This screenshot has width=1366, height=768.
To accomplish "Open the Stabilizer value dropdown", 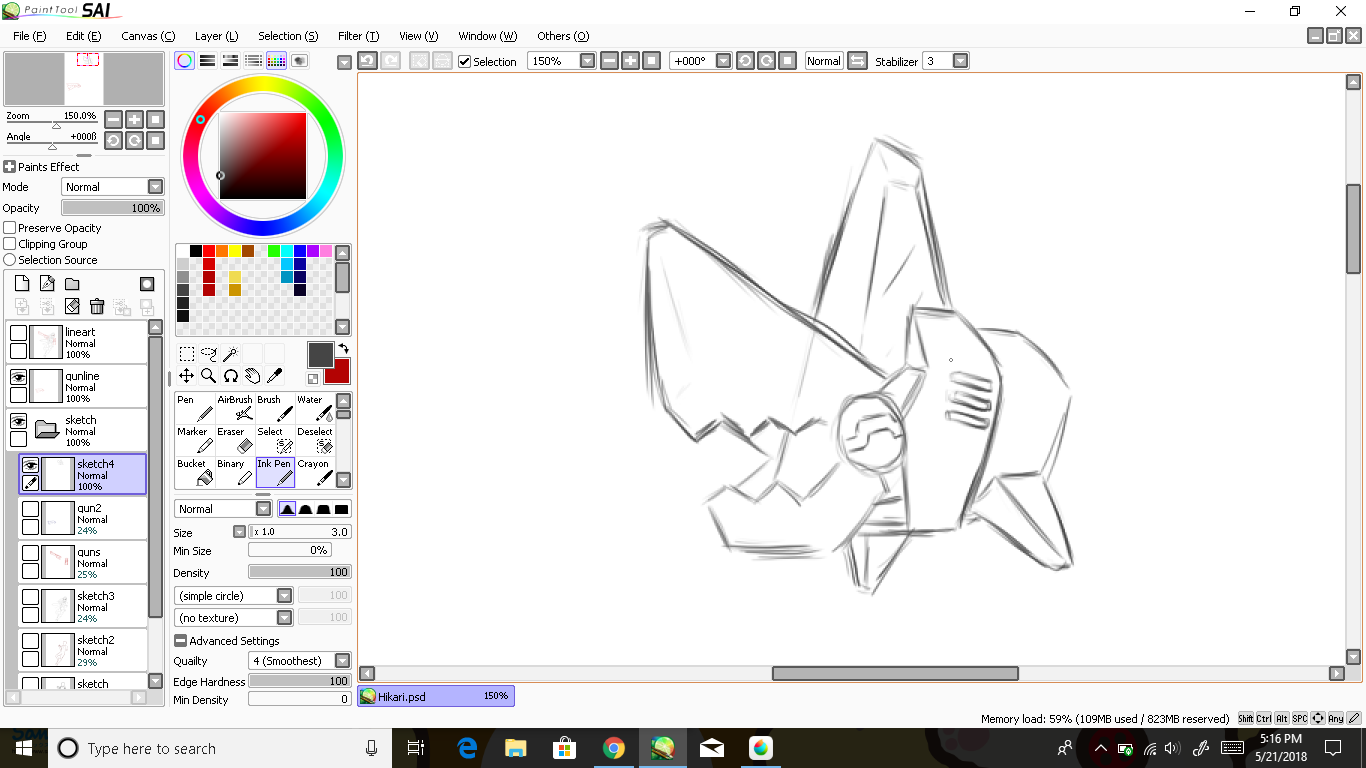I will [x=960, y=61].
